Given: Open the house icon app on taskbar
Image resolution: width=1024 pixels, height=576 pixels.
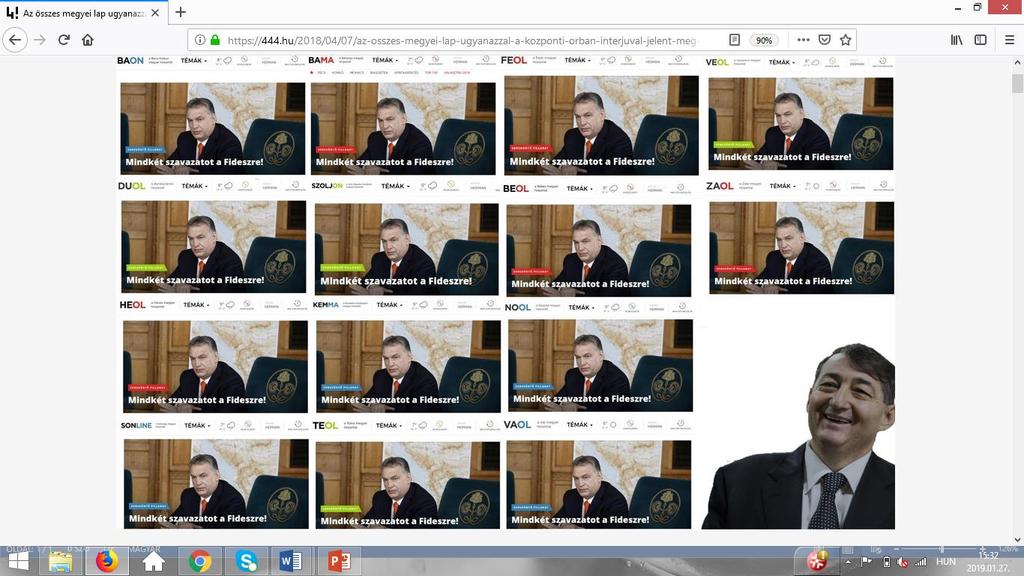Looking at the screenshot, I should [x=153, y=561].
